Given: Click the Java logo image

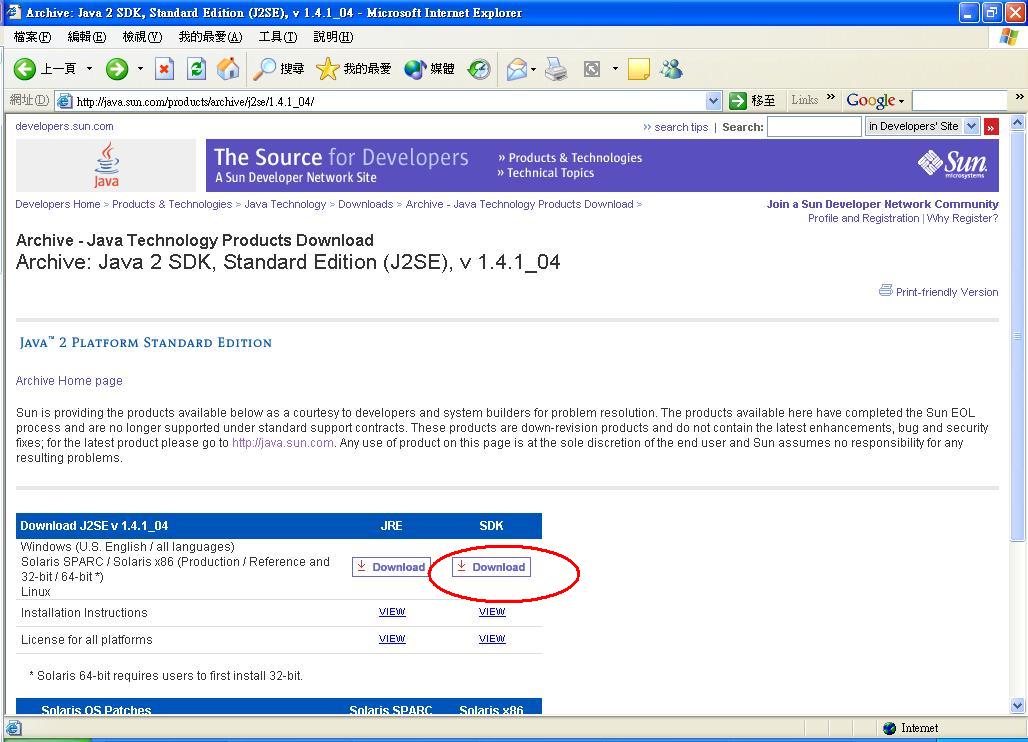Looking at the screenshot, I should (x=106, y=165).
